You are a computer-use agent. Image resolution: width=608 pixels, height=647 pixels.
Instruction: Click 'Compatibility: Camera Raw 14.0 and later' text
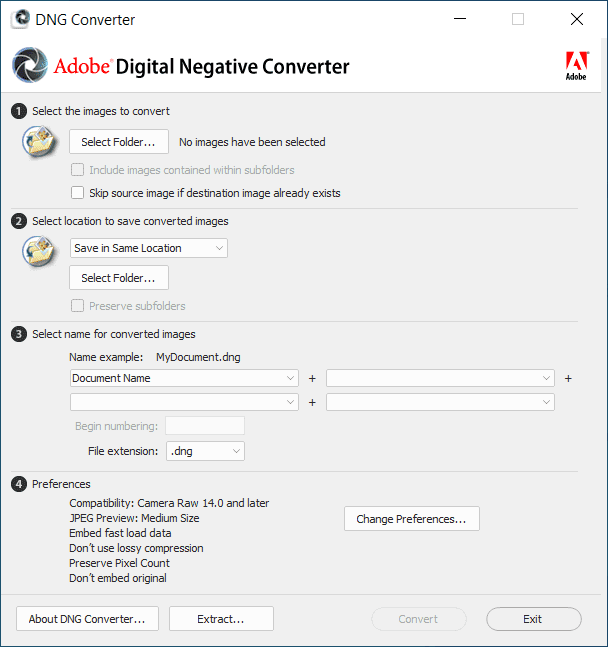click(169, 503)
